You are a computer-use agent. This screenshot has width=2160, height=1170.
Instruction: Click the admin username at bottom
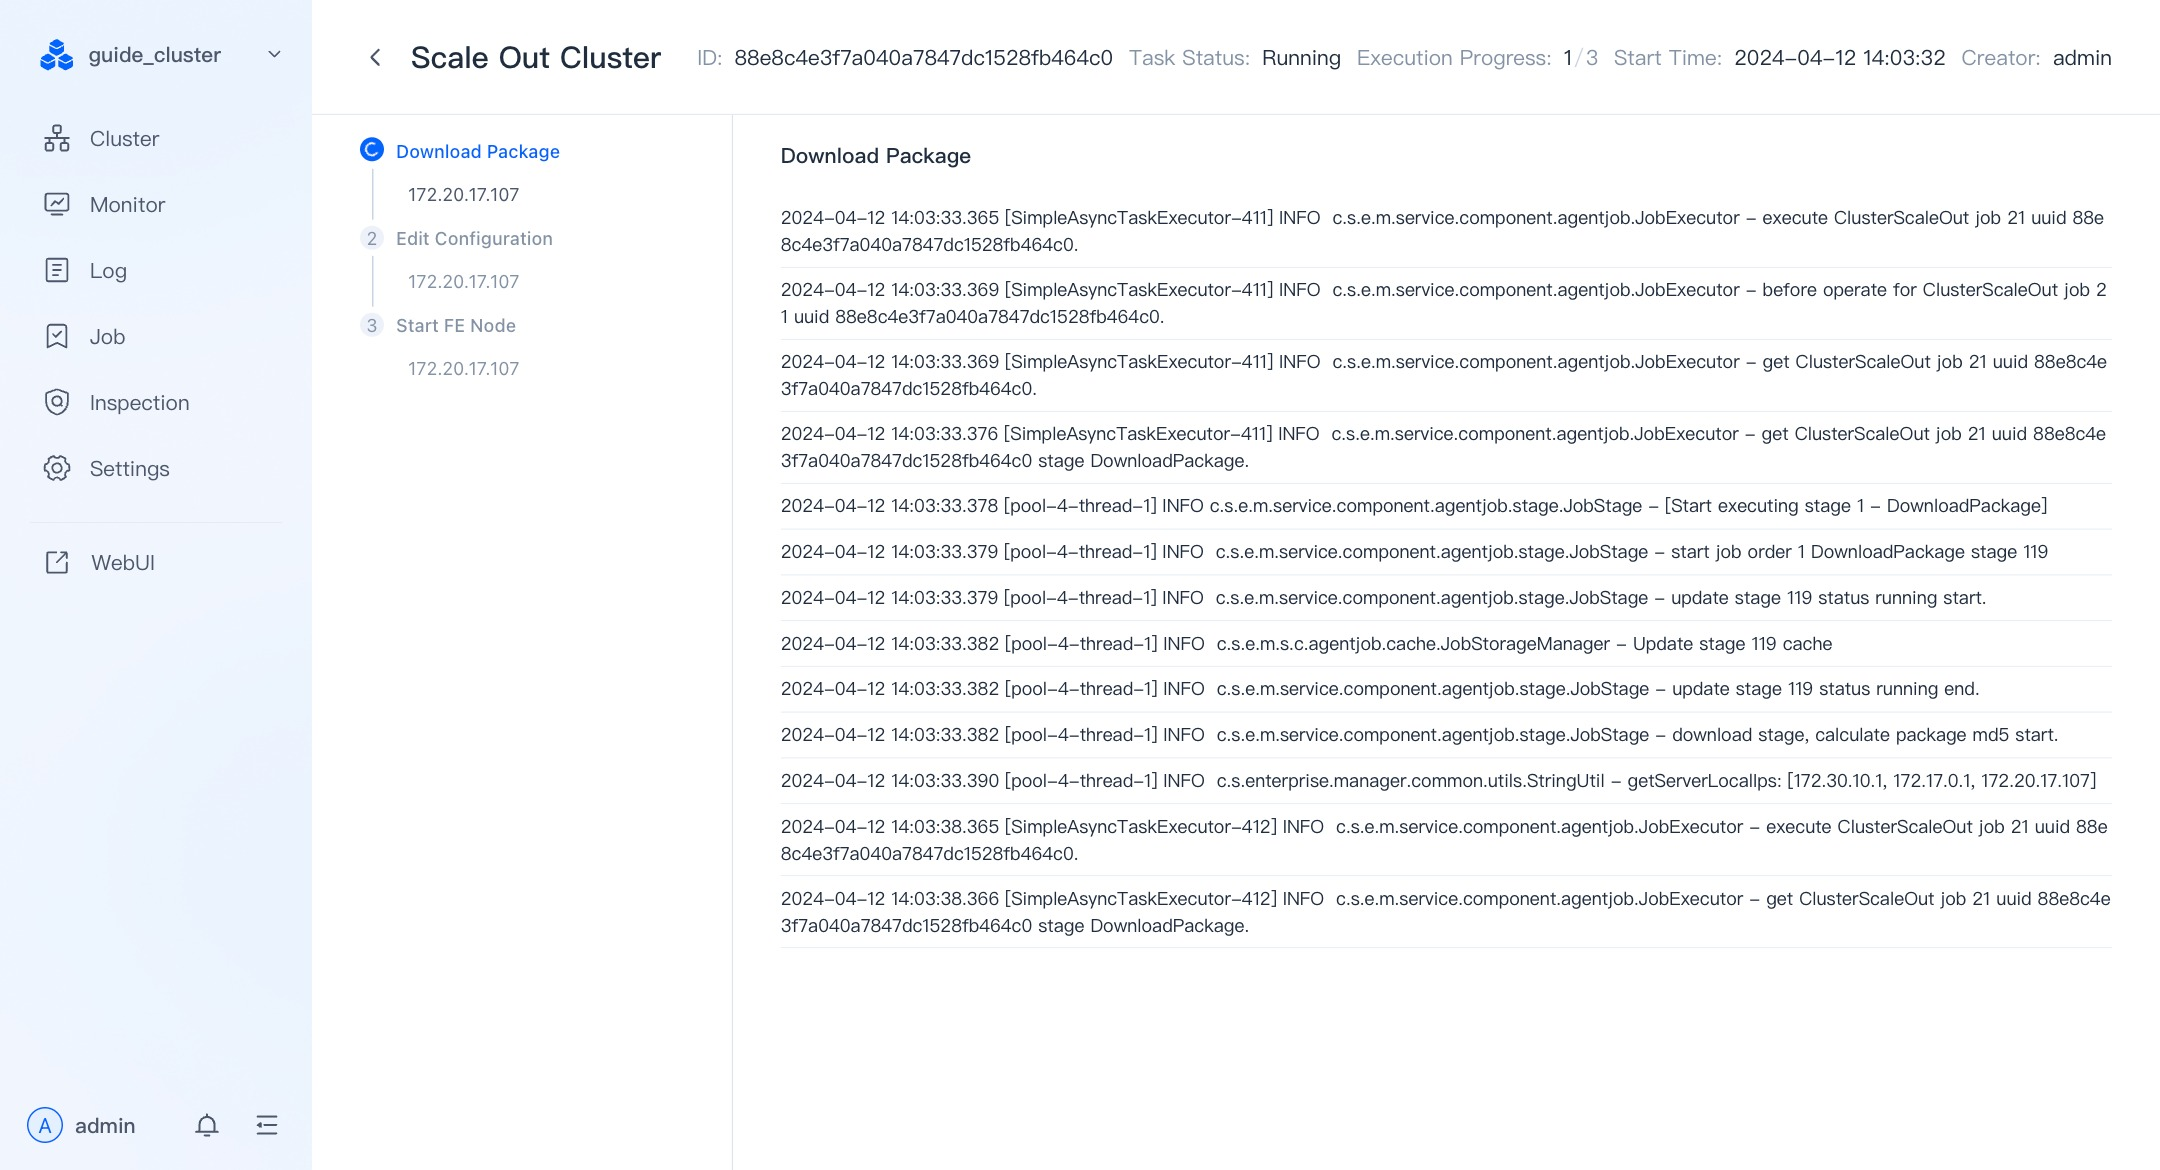(105, 1126)
